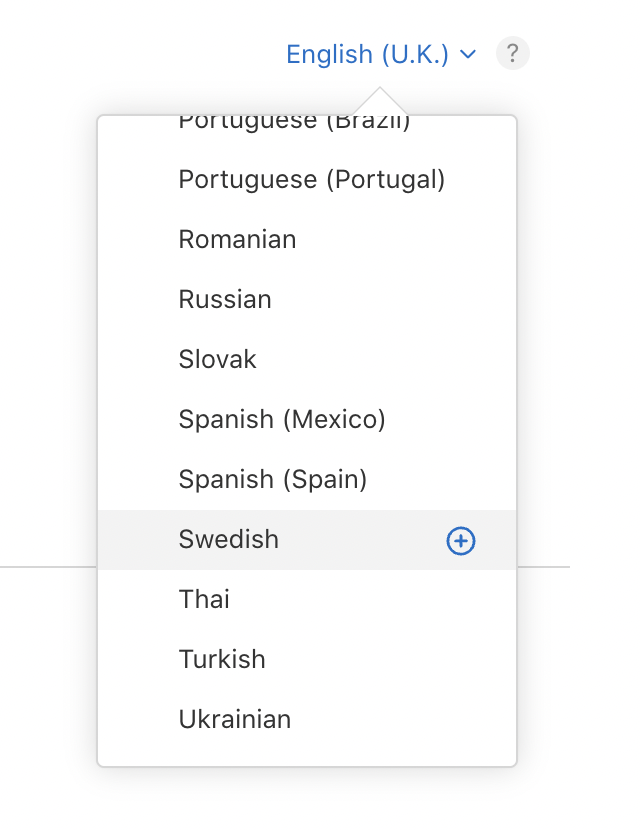
Task: Click blank area below Ukrainian in popup
Action: click(306, 752)
